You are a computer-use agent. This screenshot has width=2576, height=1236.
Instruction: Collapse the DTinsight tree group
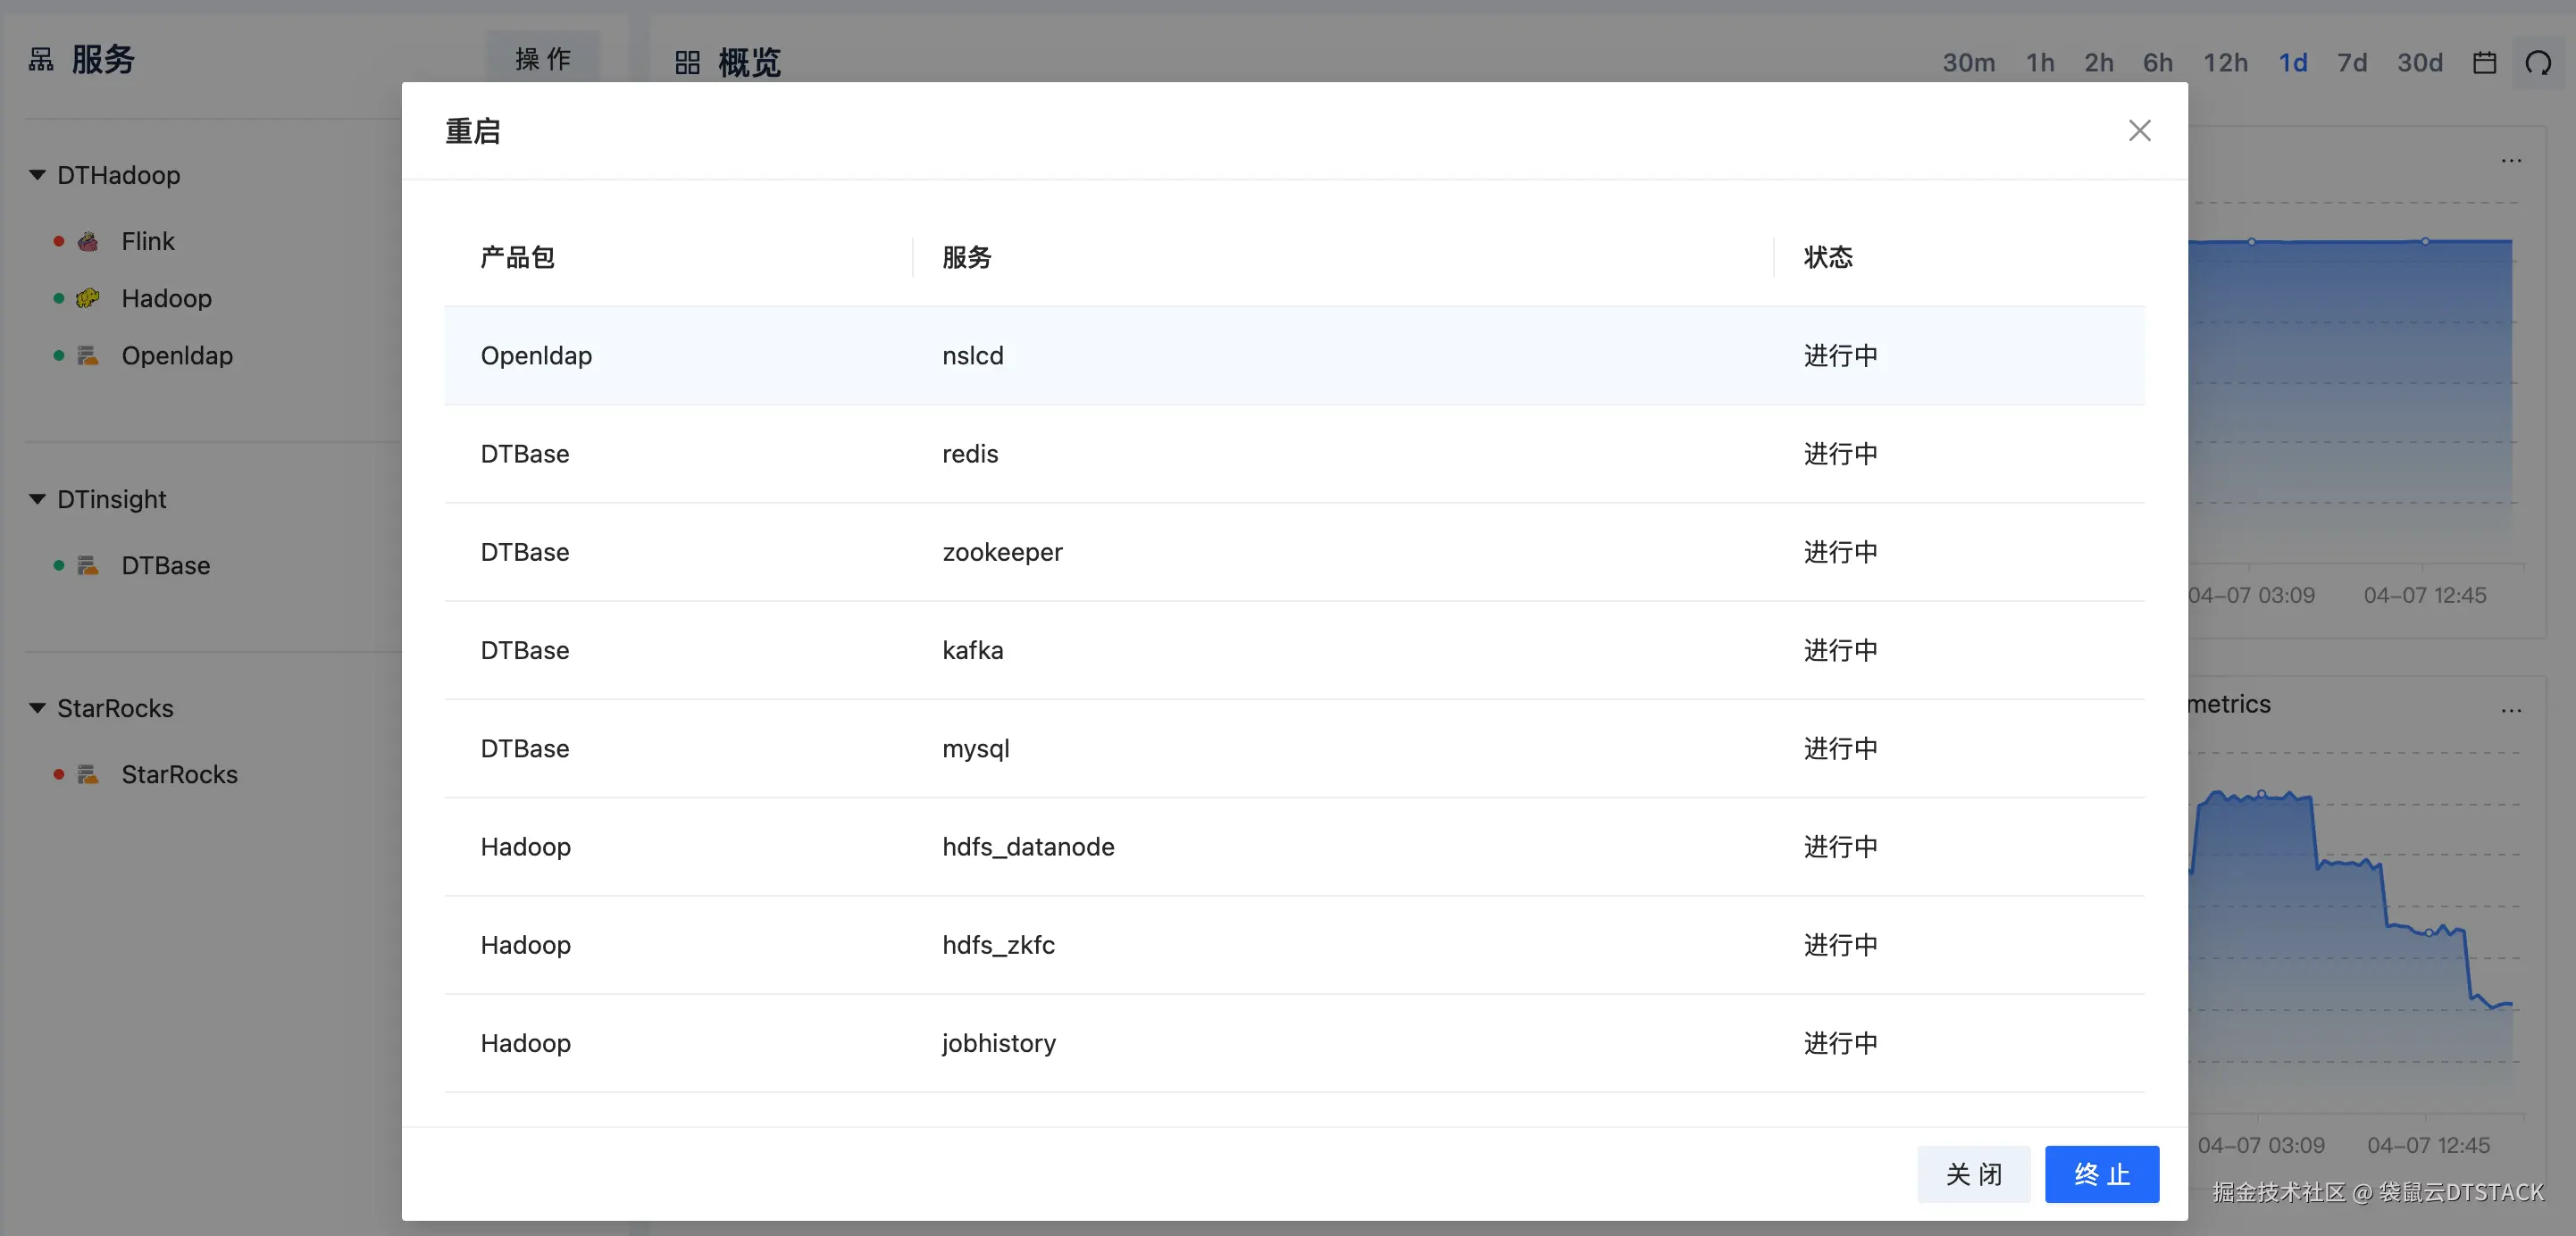point(37,499)
